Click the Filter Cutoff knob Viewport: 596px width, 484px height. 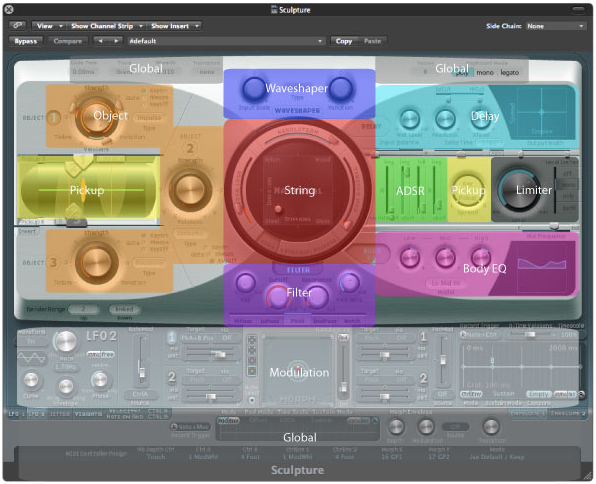[278, 297]
